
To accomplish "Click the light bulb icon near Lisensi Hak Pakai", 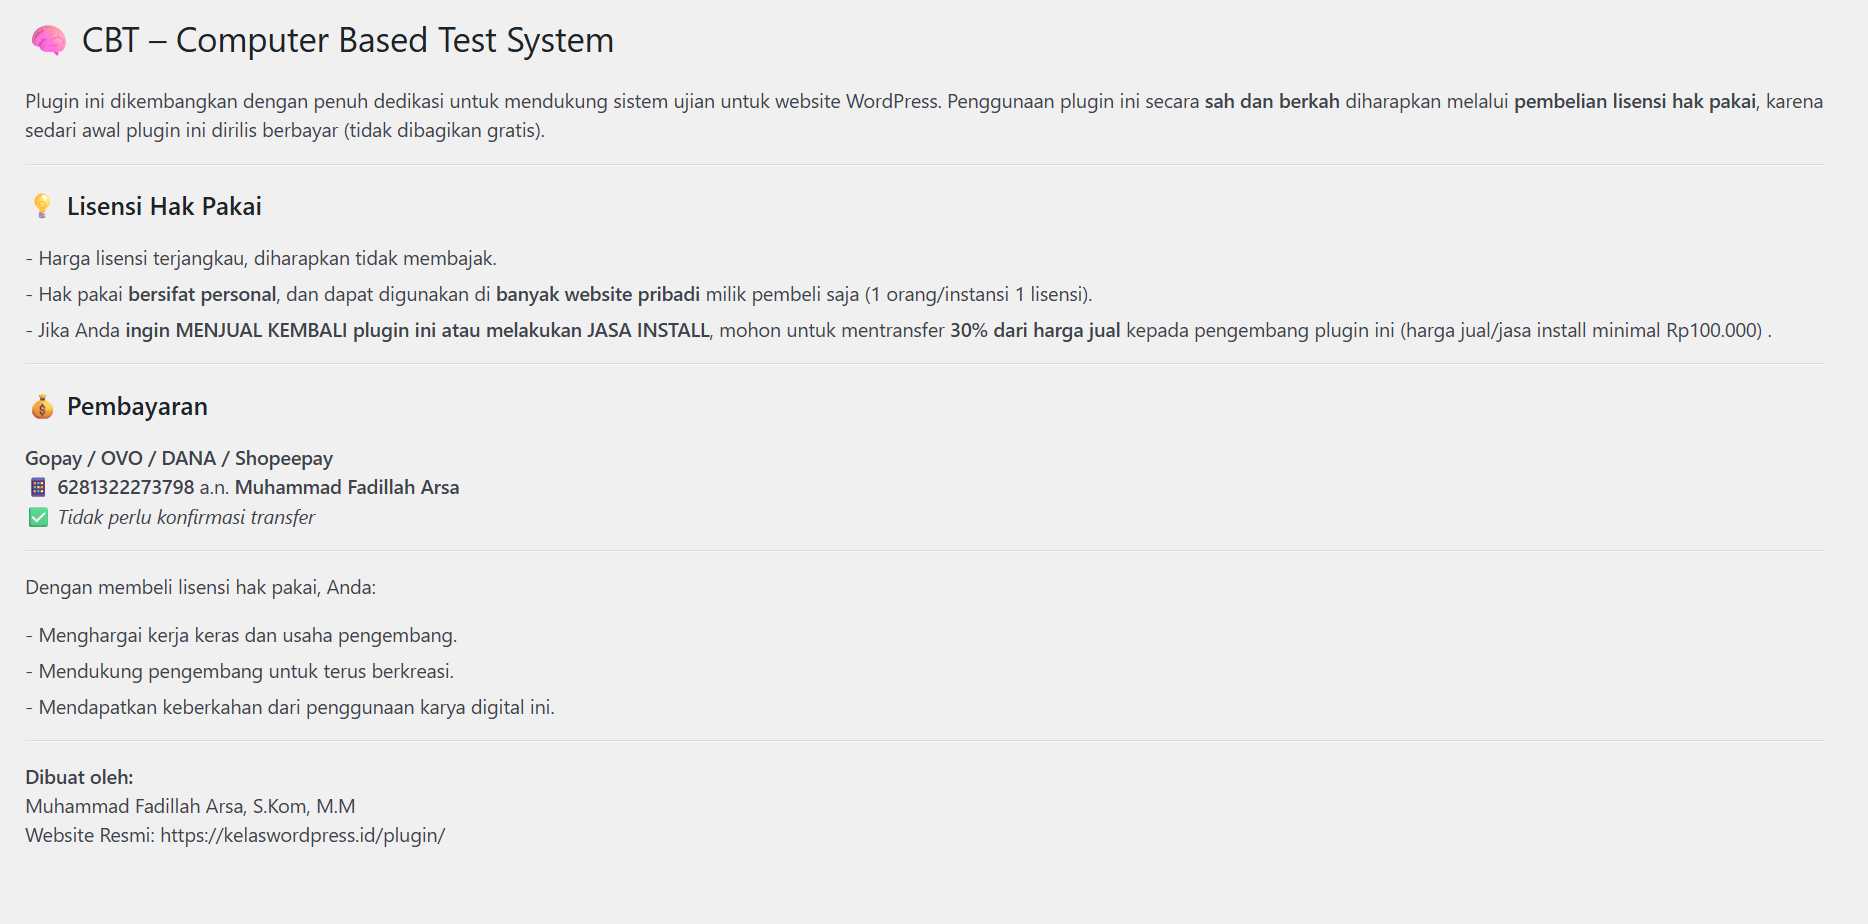I will coord(42,206).
